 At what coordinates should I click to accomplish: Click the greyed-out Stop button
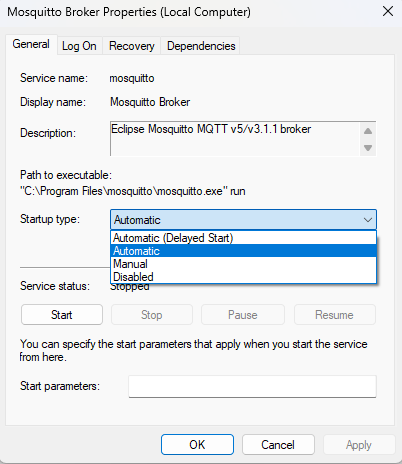tap(152, 315)
